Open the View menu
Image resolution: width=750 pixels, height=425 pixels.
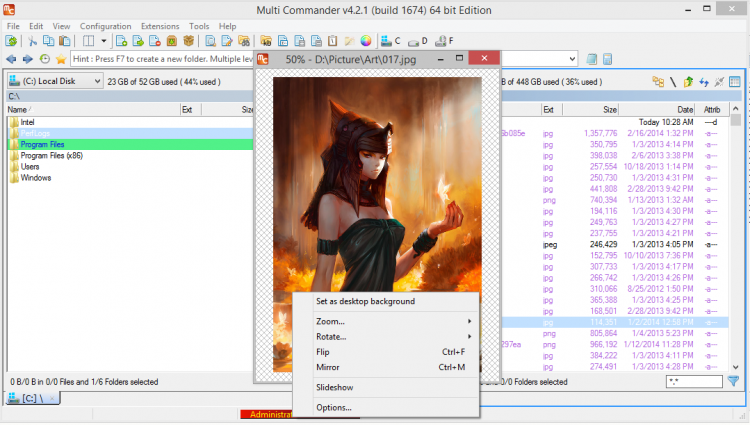click(x=61, y=26)
